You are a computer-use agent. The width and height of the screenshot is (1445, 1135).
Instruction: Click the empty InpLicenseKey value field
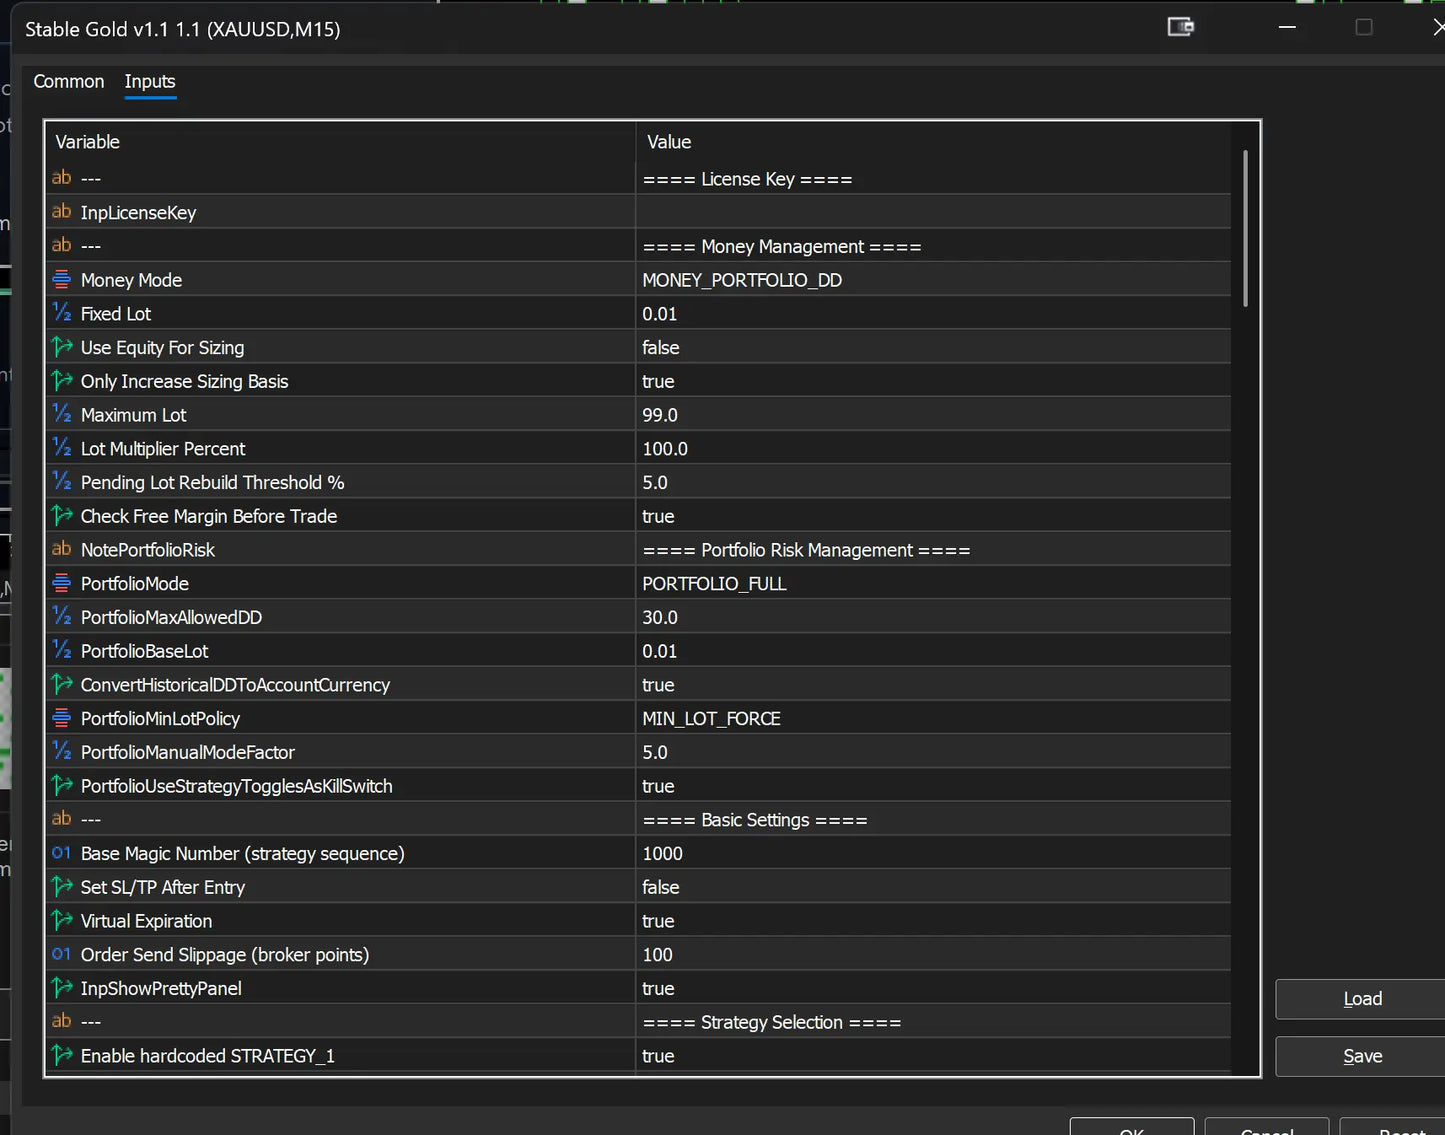coord(933,212)
